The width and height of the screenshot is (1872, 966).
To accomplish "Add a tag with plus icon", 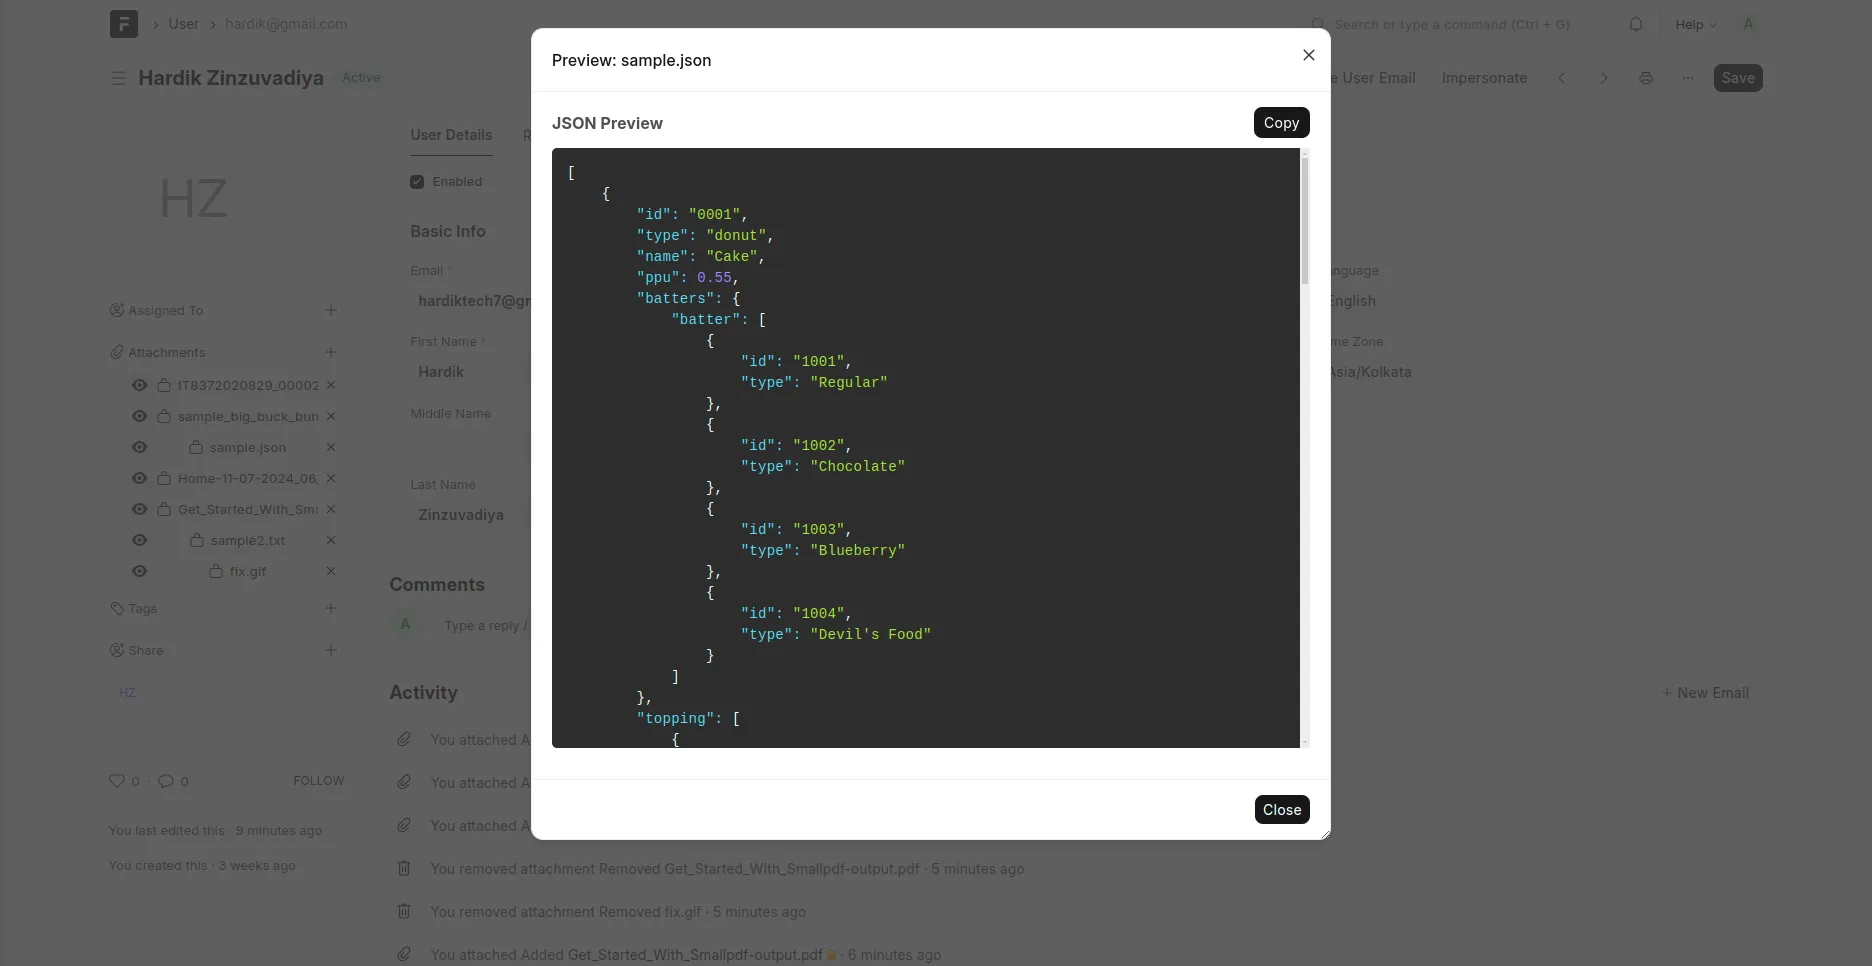I will tap(331, 608).
